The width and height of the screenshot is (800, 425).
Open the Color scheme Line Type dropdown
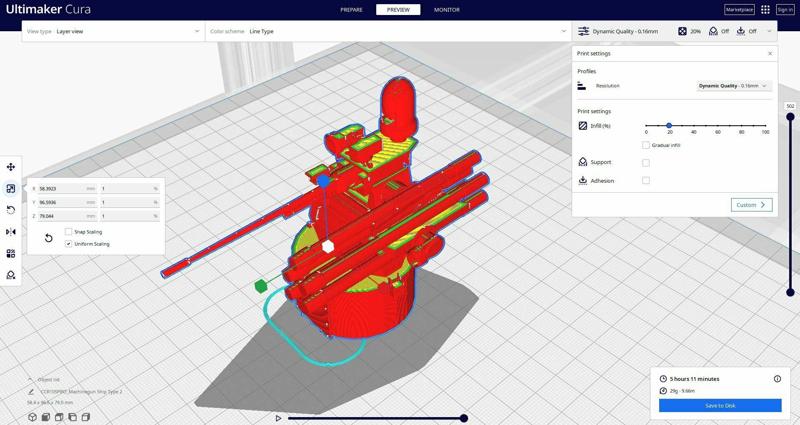point(388,31)
